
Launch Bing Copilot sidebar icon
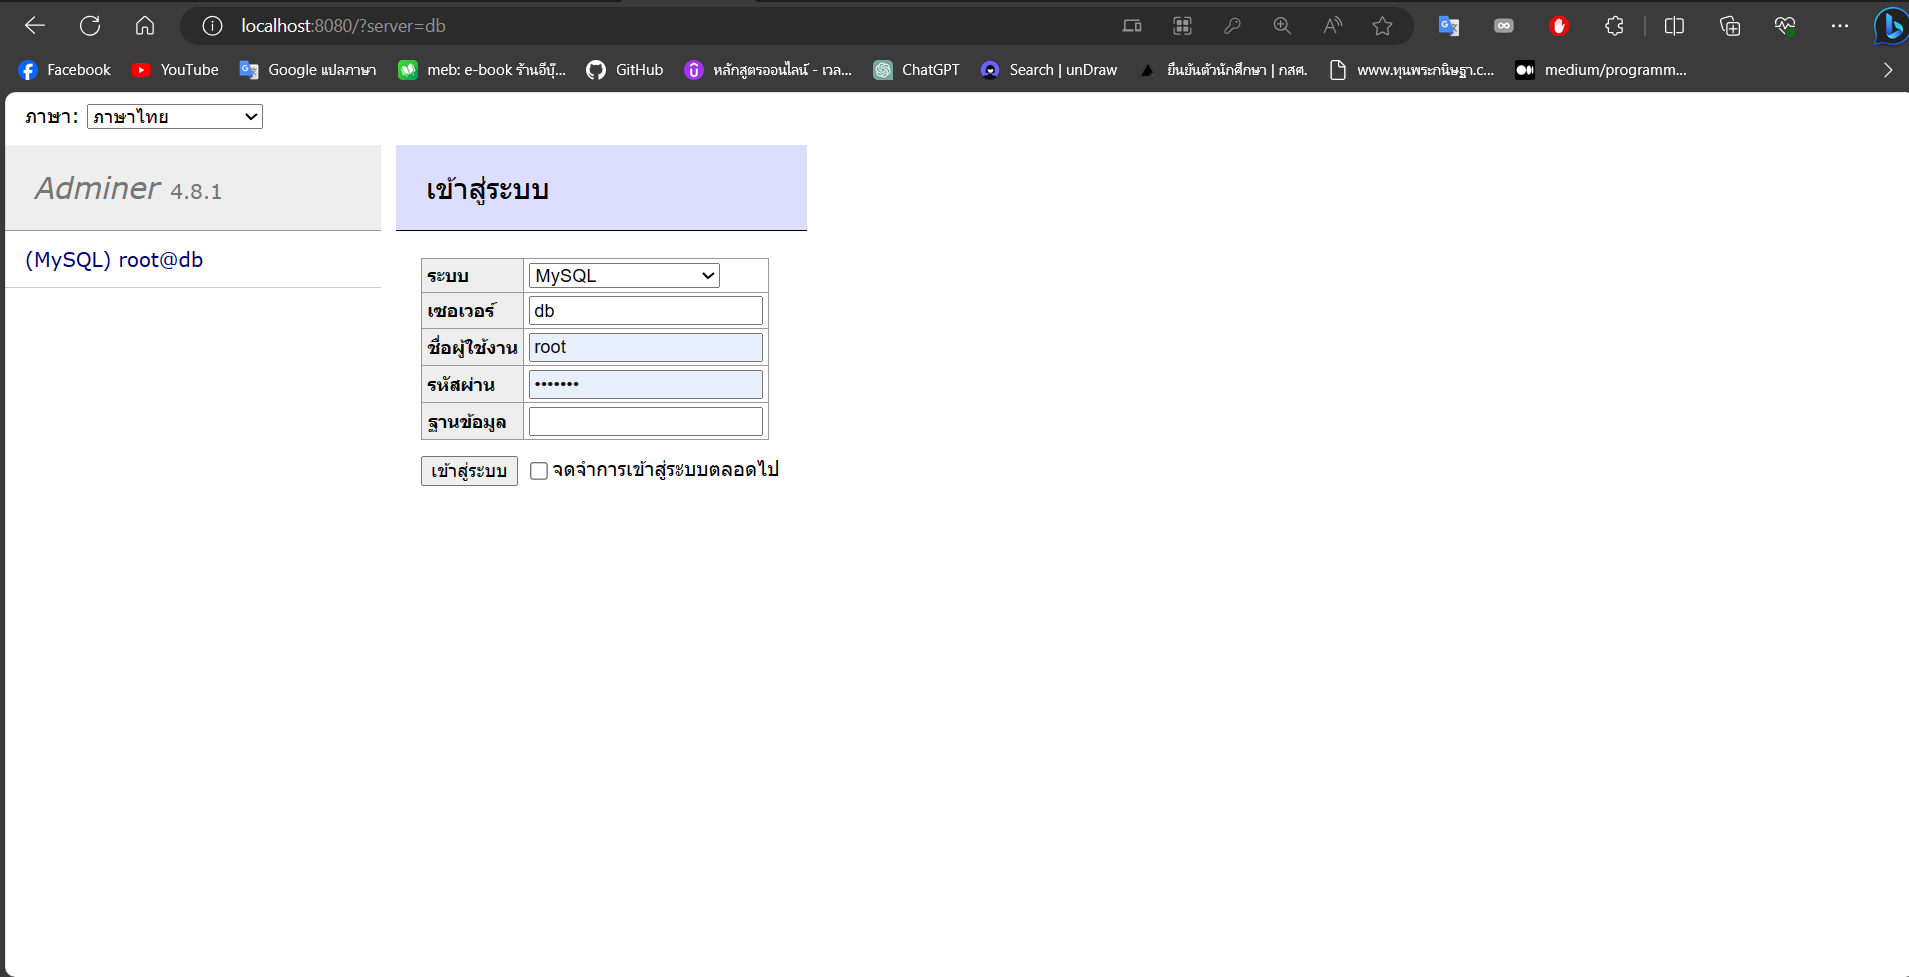pyautogui.click(x=1890, y=26)
